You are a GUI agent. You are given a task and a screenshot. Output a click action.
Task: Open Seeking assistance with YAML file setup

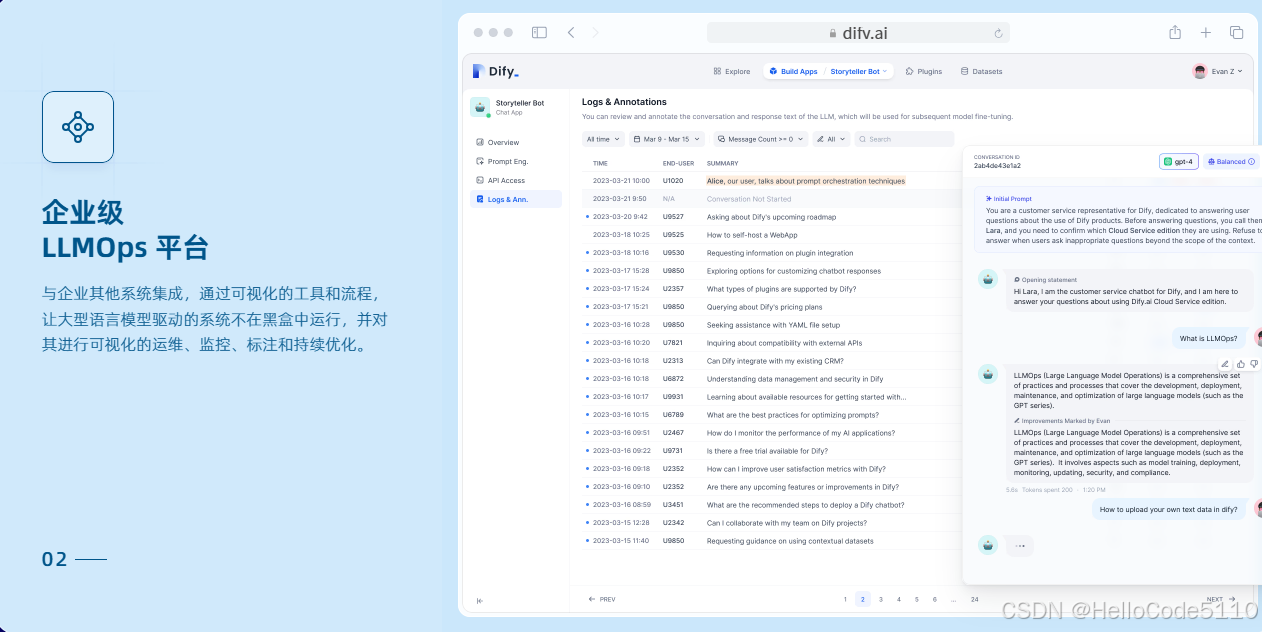point(772,325)
